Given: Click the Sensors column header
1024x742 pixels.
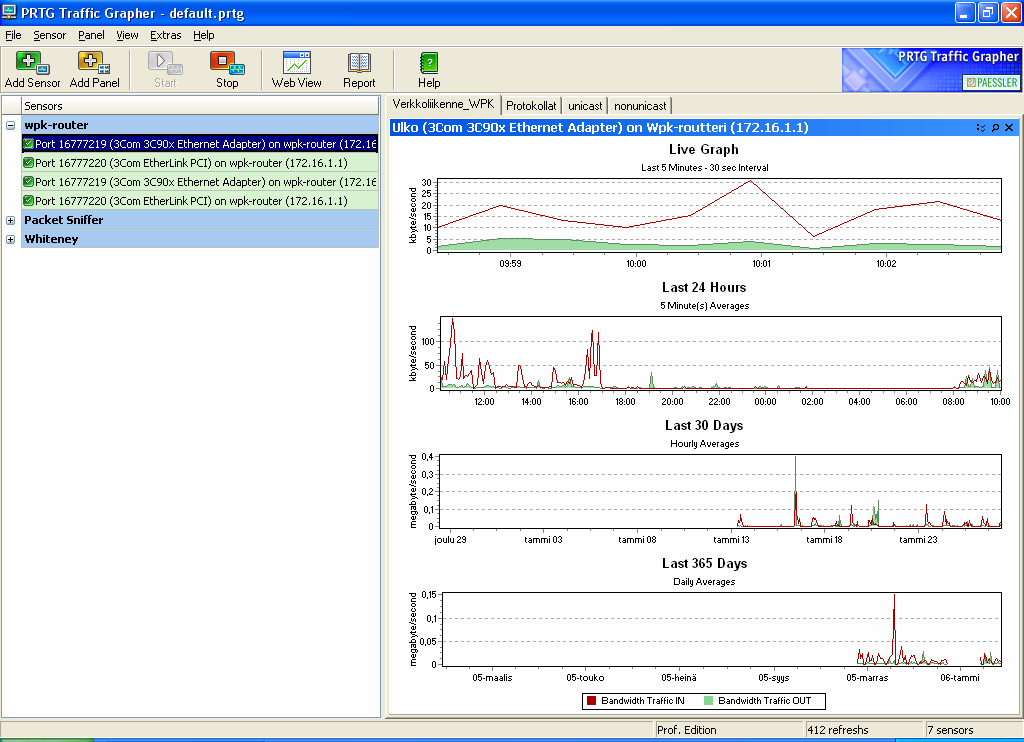Looking at the screenshot, I should 200,106.
